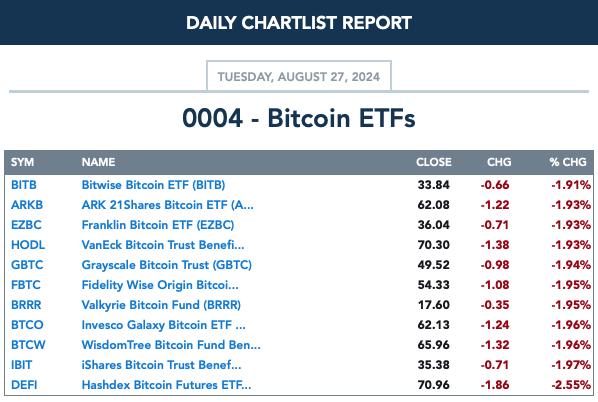Screen dimensions: 598x402
Task: Open WisdomTree Bitcoin Fund name link
Action: coord(171,345)
